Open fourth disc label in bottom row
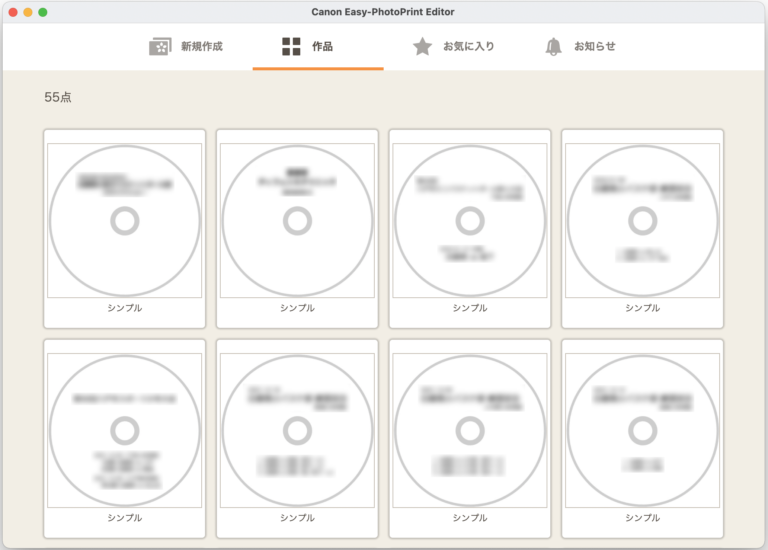768x550 pixels. pos(642,439)
